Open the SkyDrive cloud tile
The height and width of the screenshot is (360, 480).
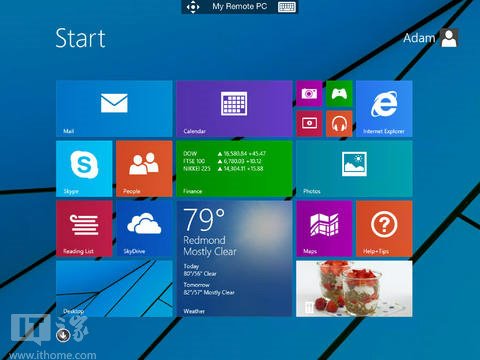coord(144,228)
